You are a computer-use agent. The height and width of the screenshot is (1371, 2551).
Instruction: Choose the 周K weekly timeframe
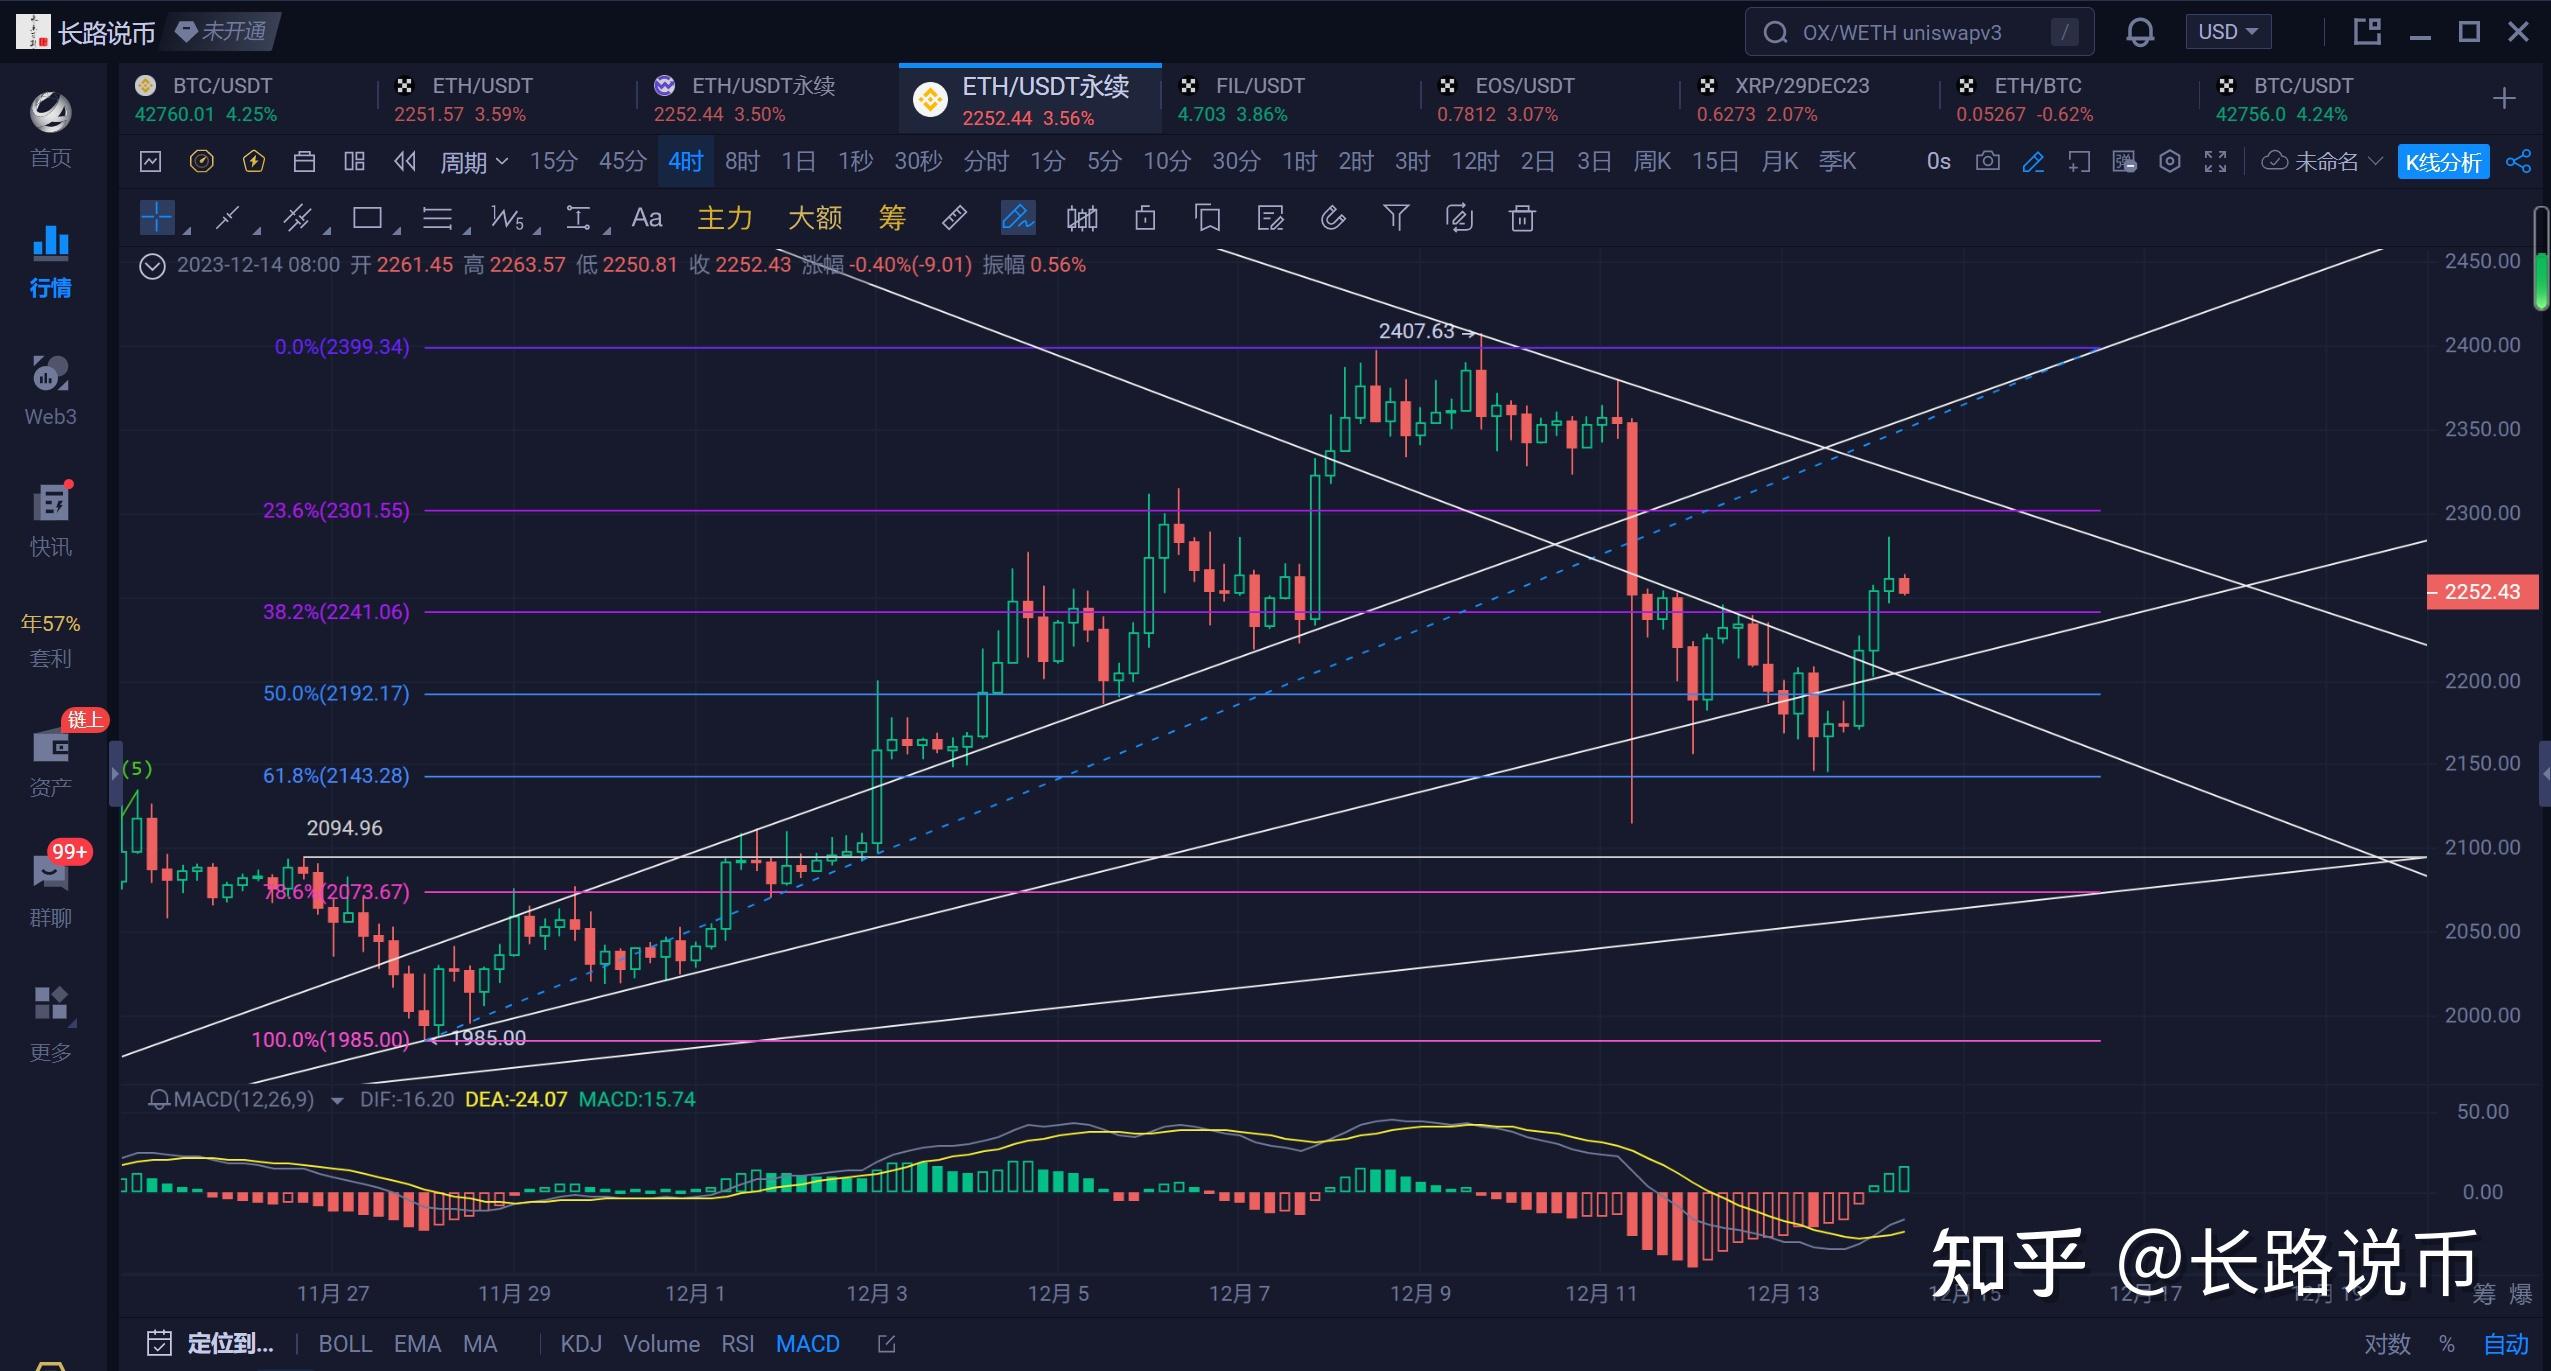coord(1652,161)
